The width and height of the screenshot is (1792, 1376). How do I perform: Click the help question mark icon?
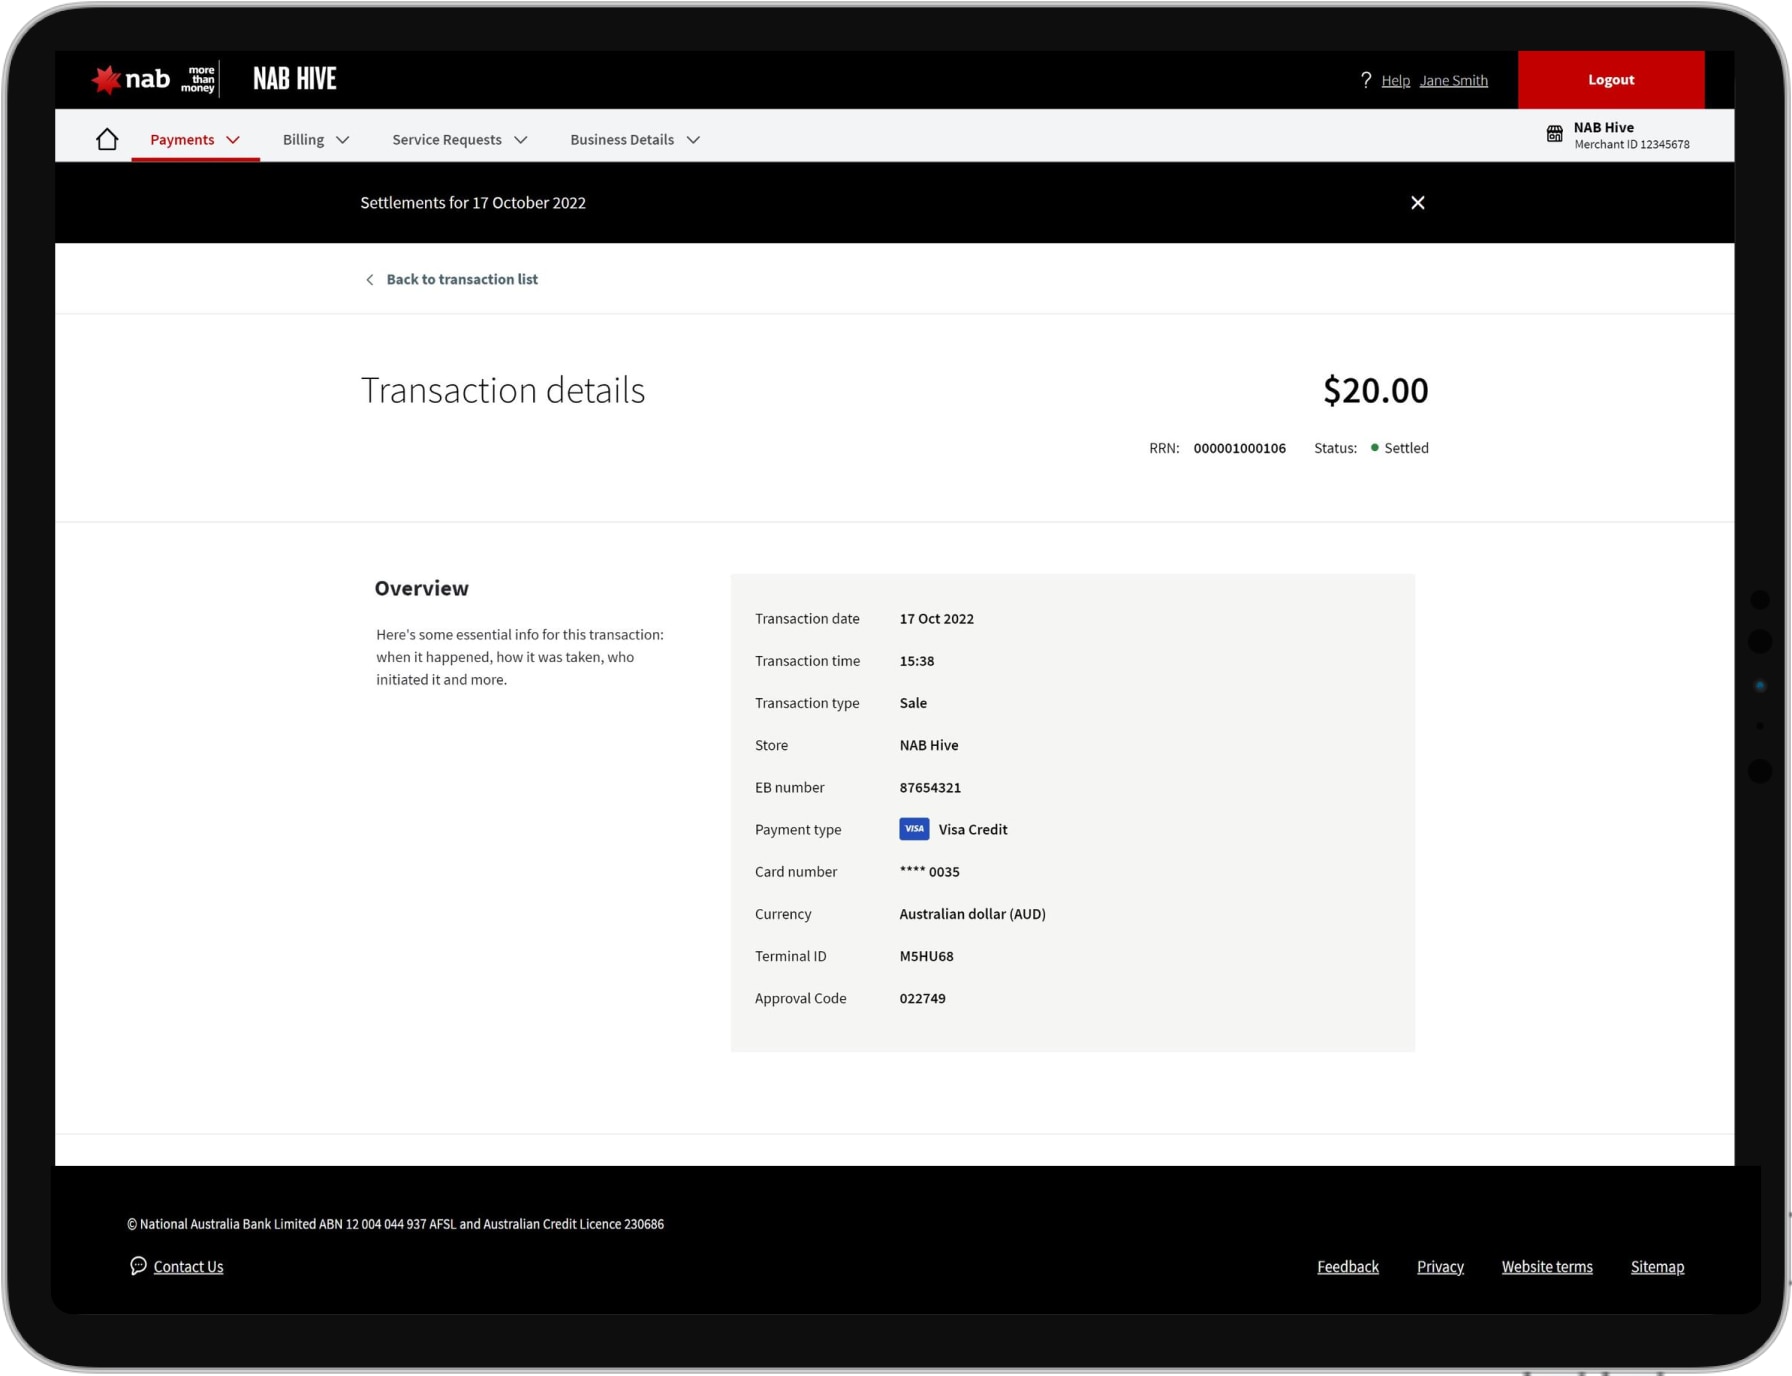(x=1366, y=80)
